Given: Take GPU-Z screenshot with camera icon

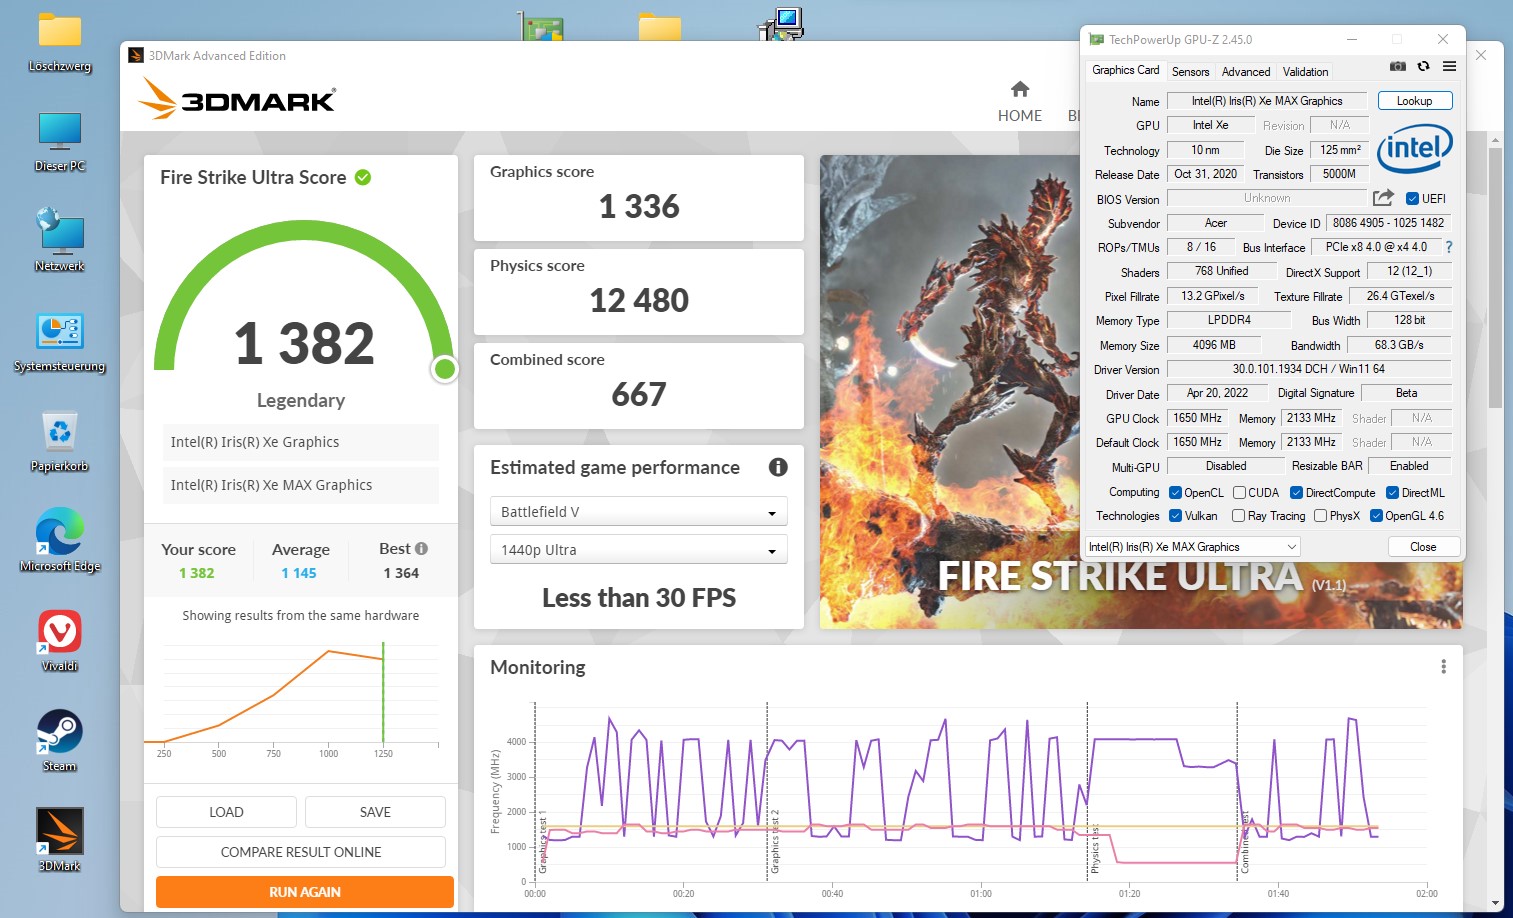Looking at the screenshot, I should point(1398,66).
